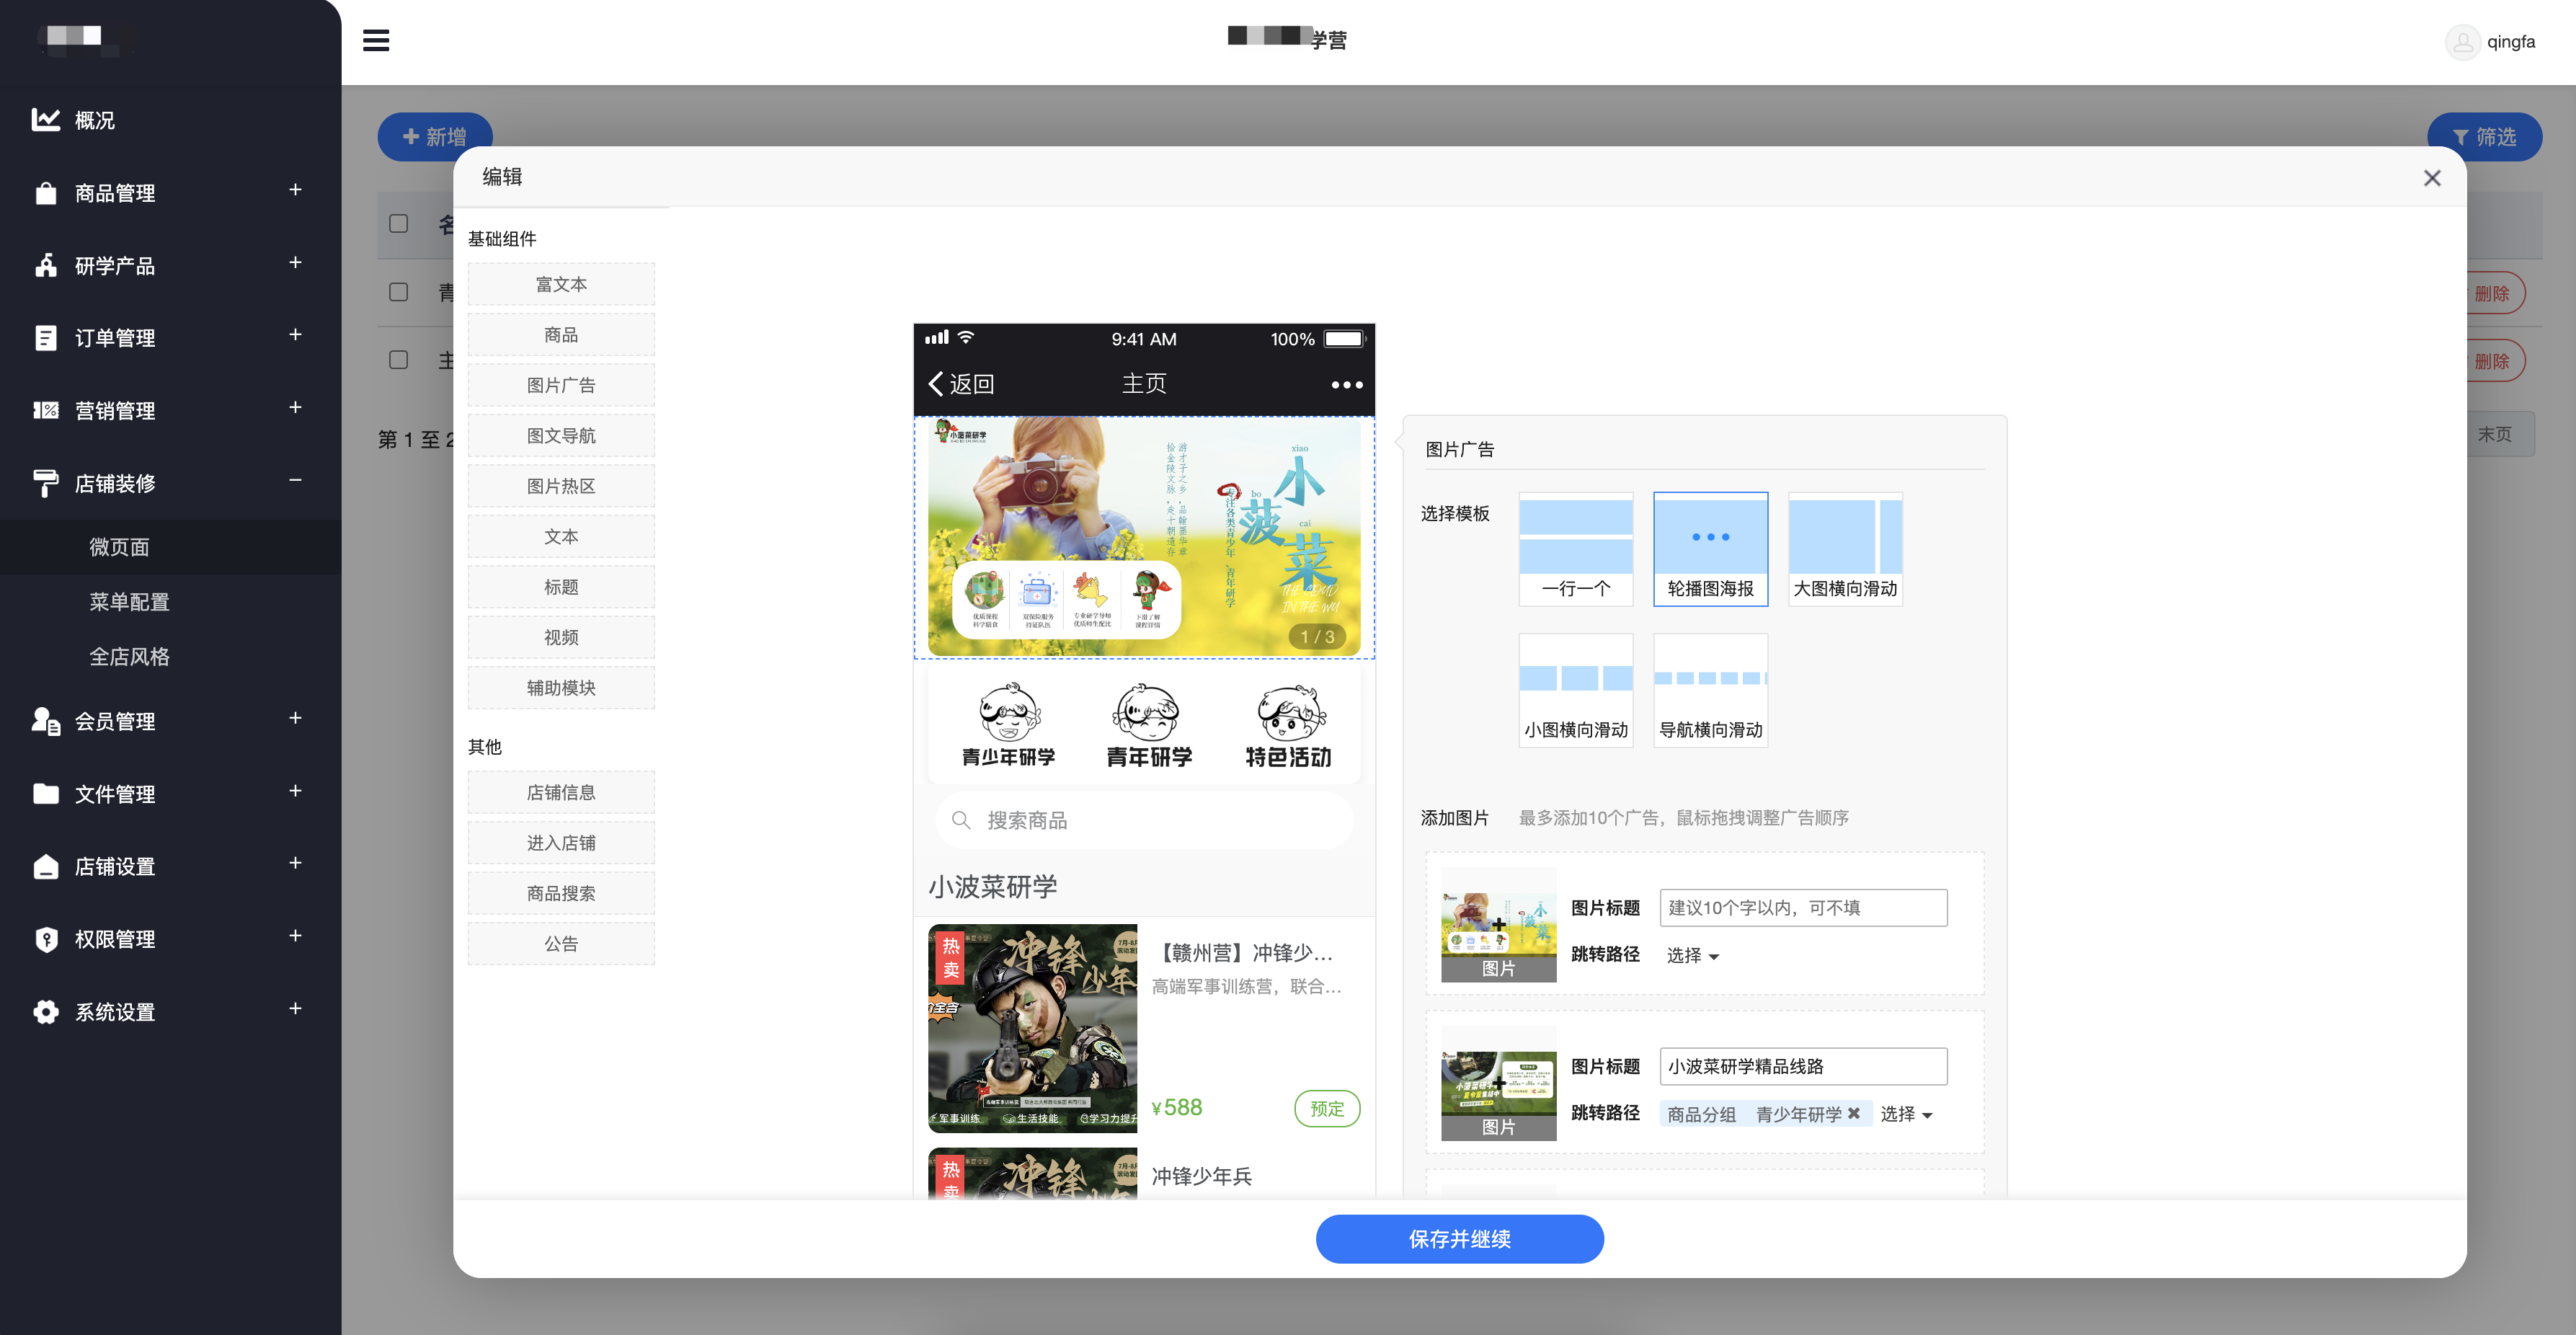Open the 菜单配置 submenu item
Viewport: 2576px width, 1335px height.
(129, 602)
